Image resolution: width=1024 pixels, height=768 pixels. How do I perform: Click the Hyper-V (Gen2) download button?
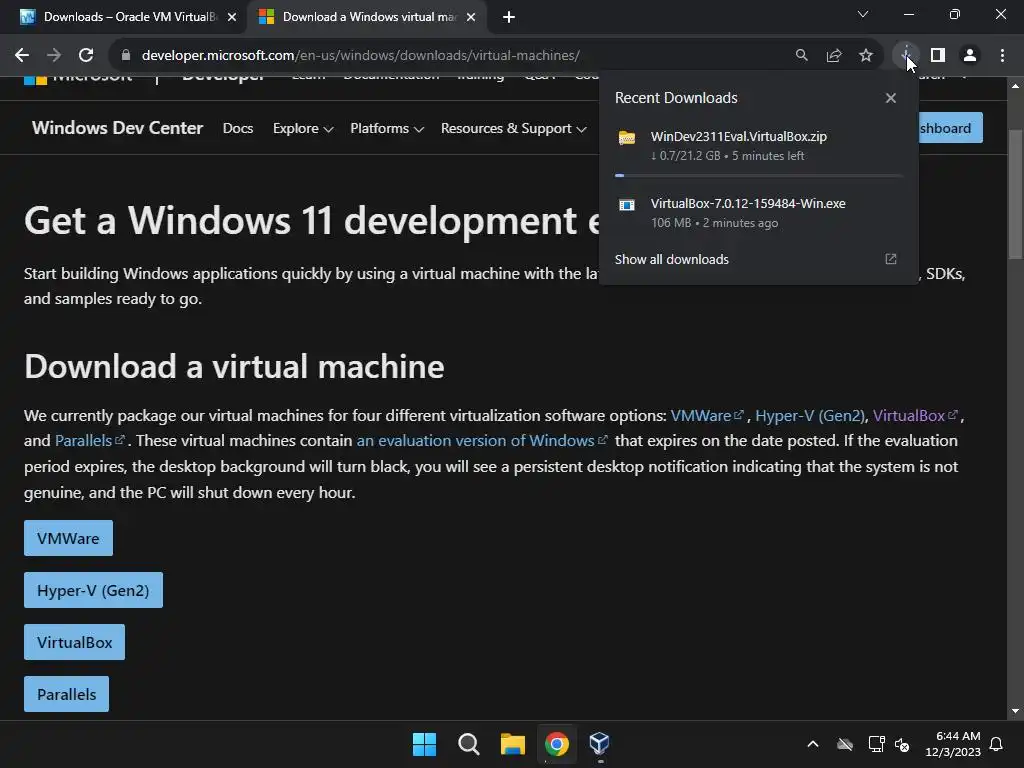[x=93, y=590]
